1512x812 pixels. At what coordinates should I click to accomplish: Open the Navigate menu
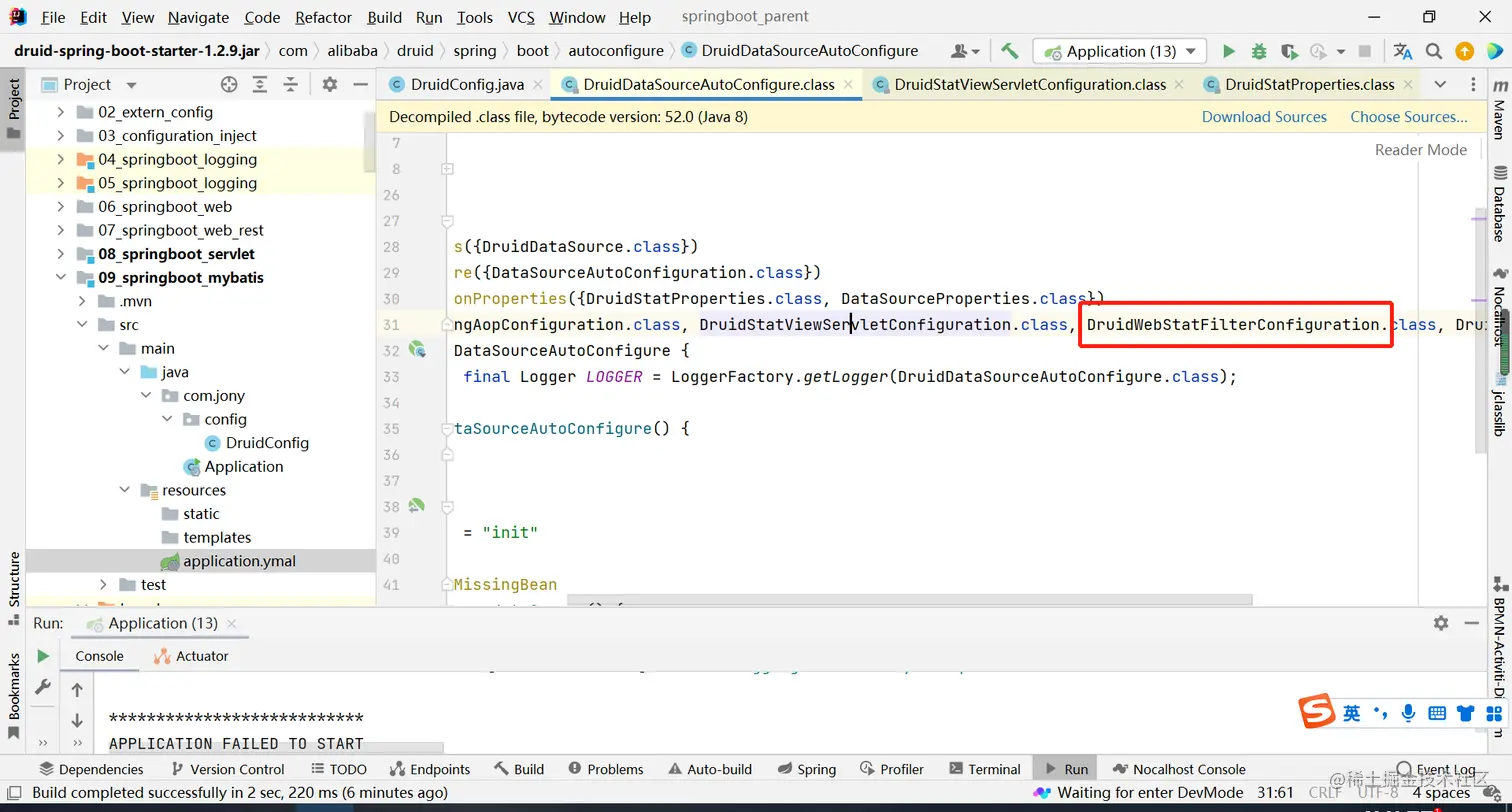[199, 17]
